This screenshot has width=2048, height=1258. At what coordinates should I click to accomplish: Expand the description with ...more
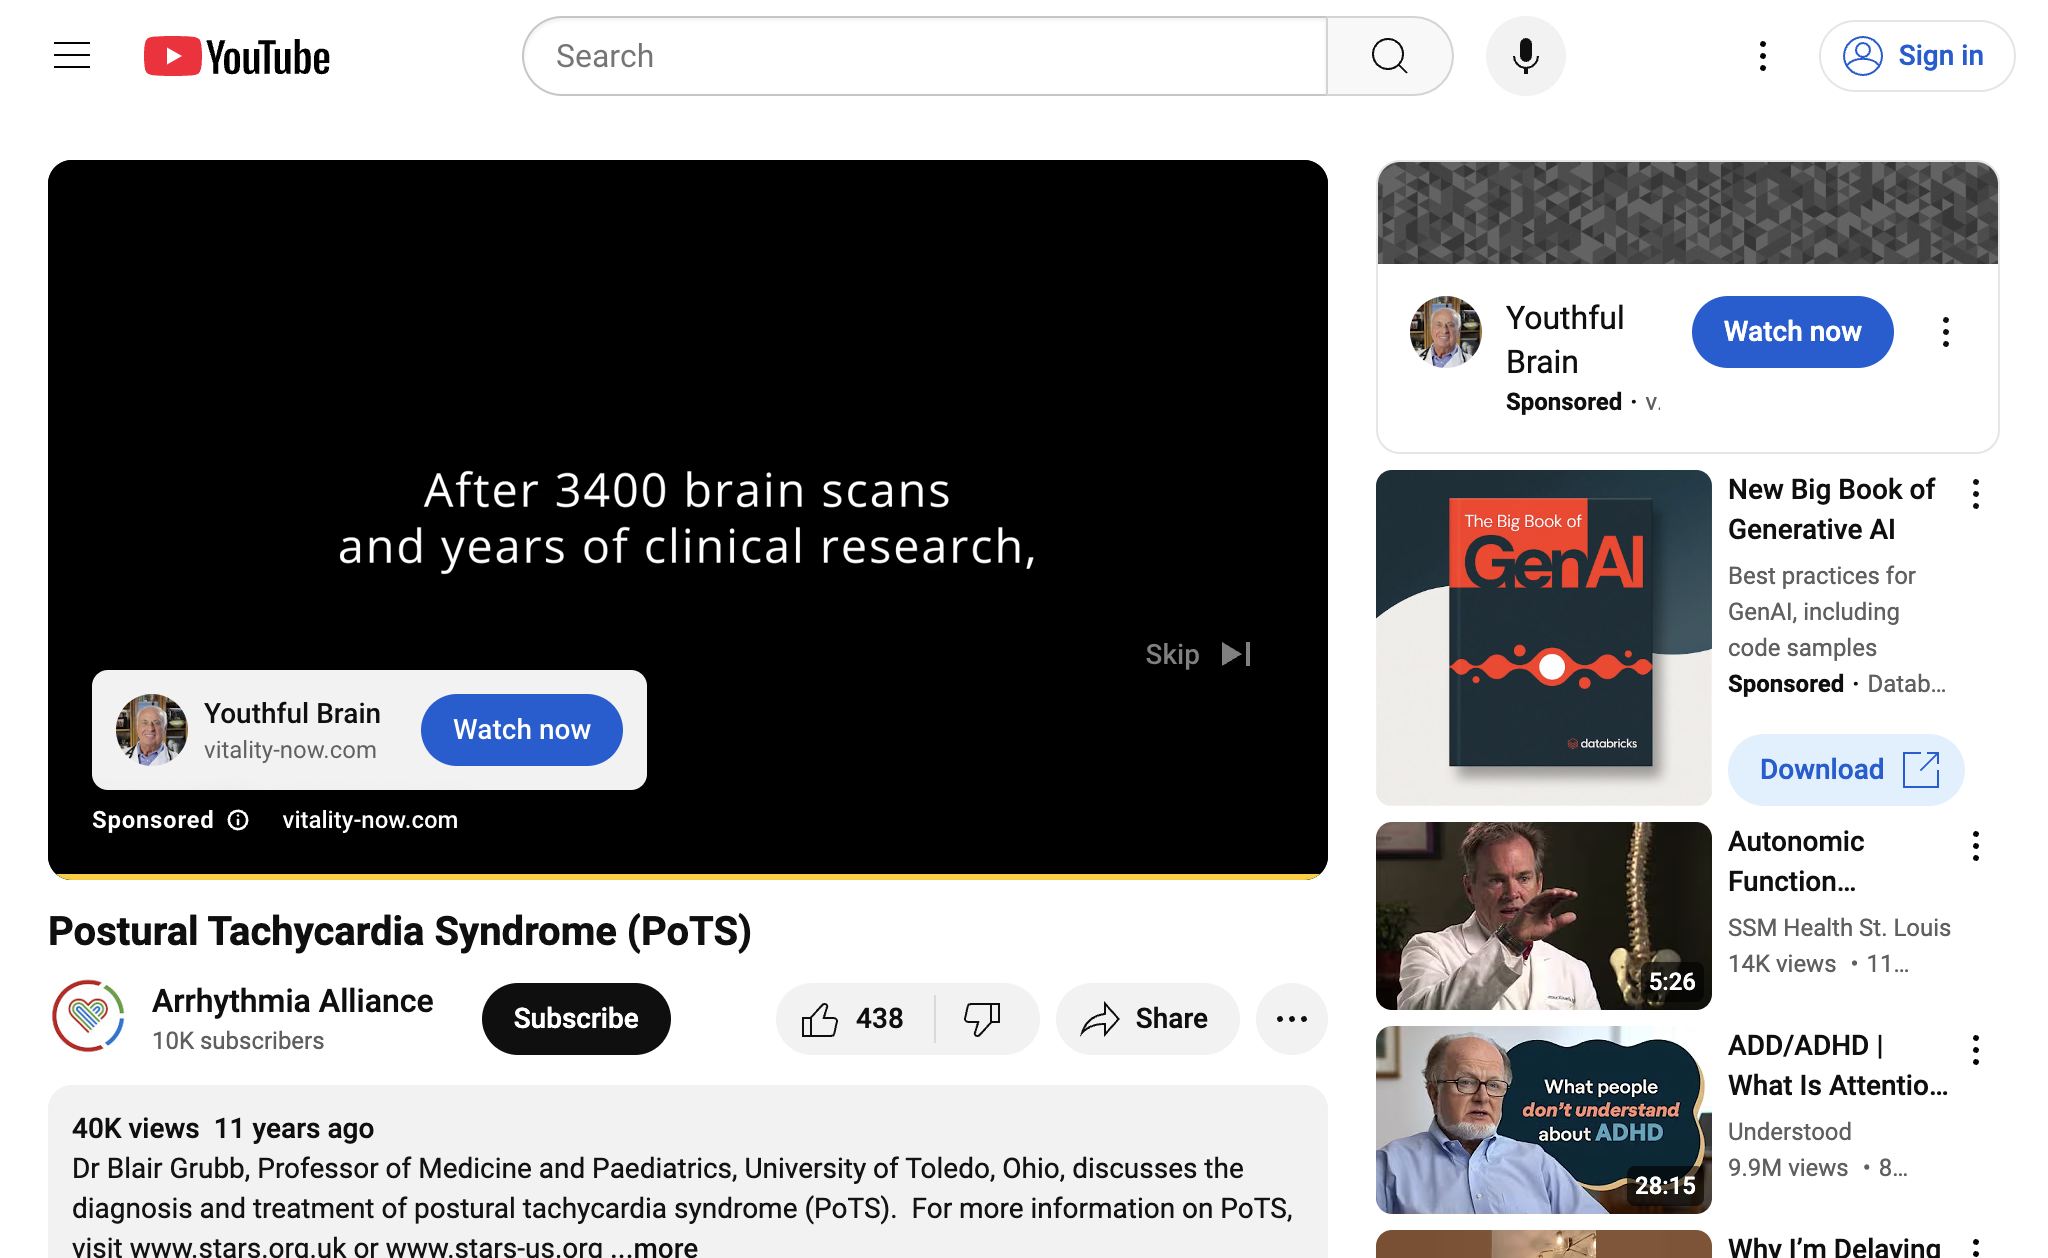[x=656, y=1246]
